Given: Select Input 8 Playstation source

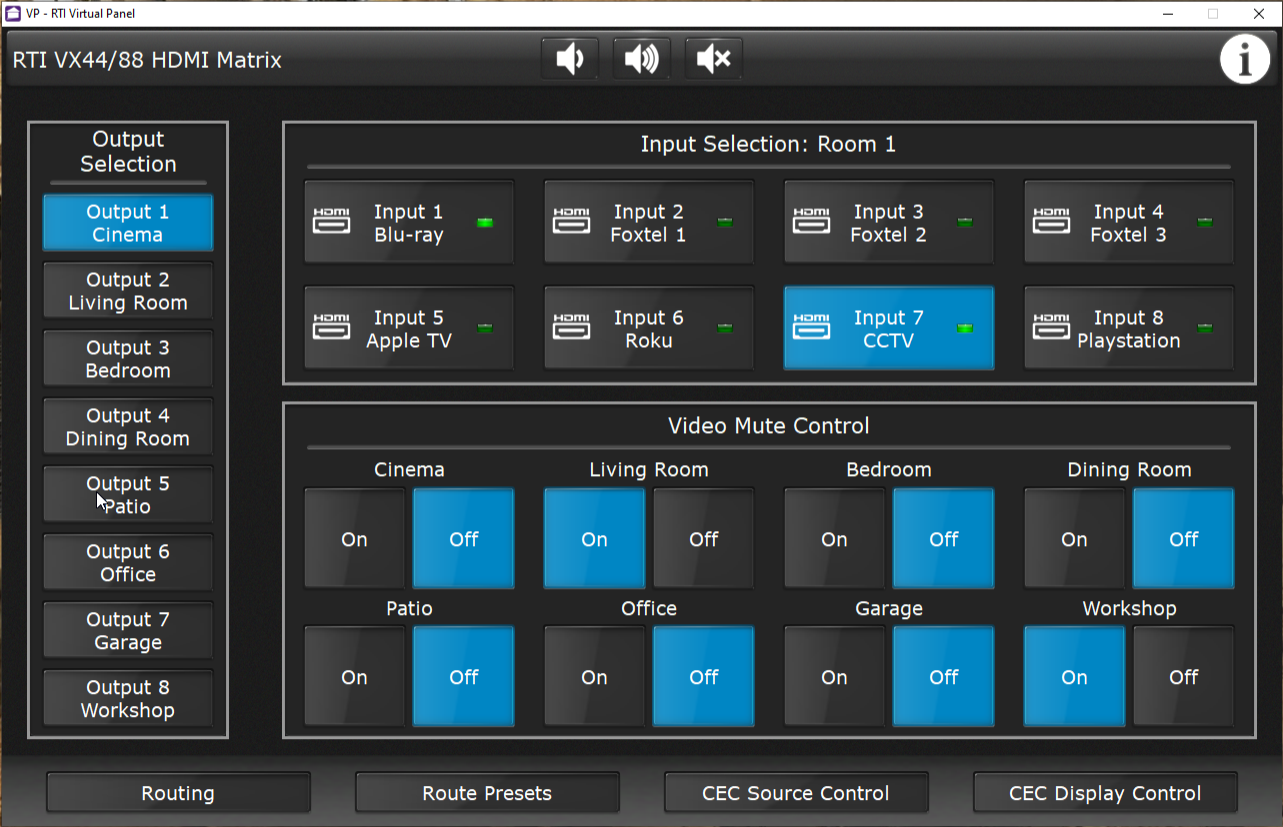Looking at the screenshot, I should pos(1129,328).
